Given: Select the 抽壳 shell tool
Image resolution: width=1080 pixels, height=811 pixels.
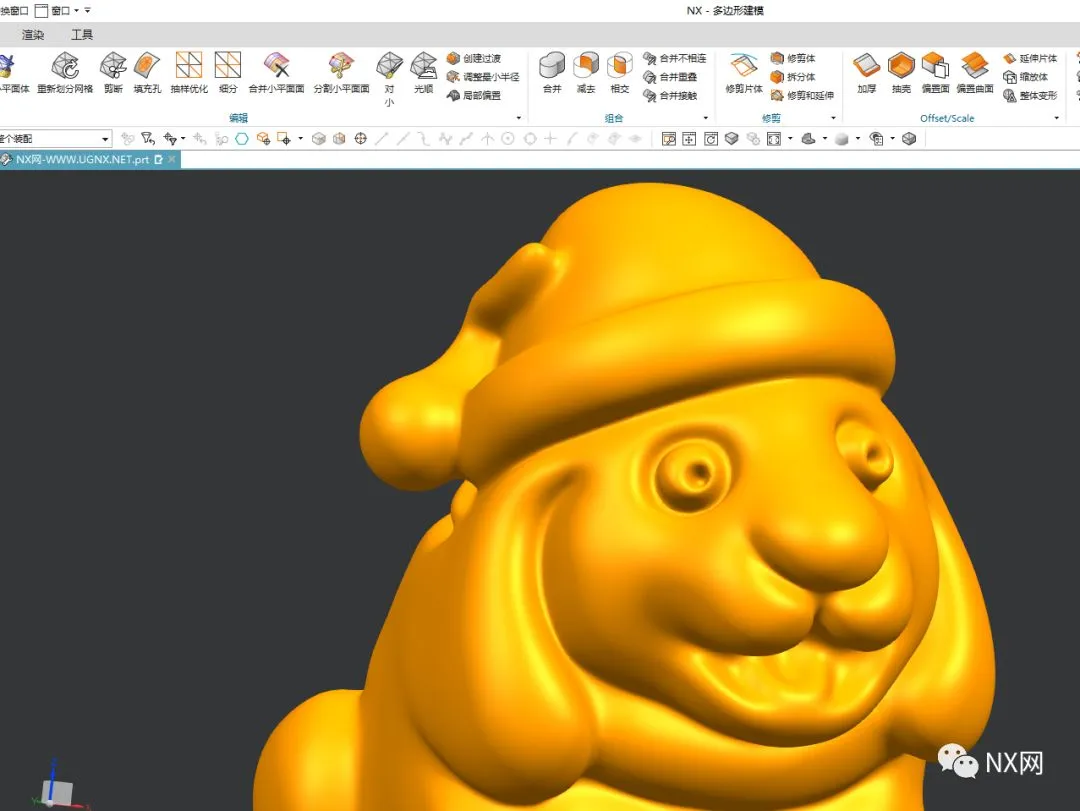Looking at the screenshot, I should (x=901, y=72).
